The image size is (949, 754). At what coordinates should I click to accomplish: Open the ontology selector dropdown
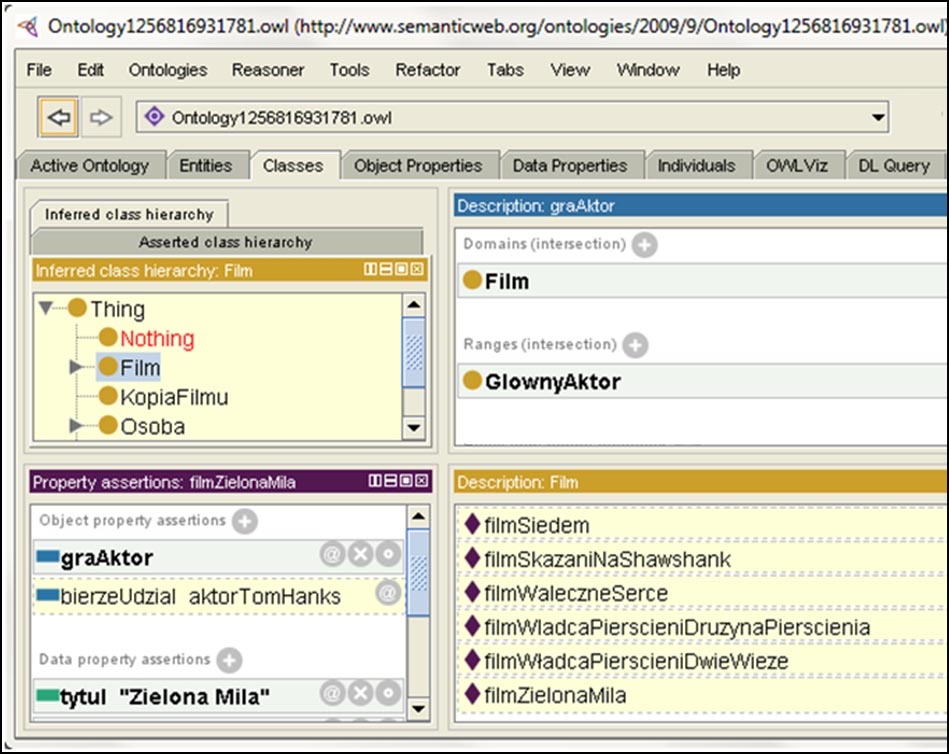[877, 118]
